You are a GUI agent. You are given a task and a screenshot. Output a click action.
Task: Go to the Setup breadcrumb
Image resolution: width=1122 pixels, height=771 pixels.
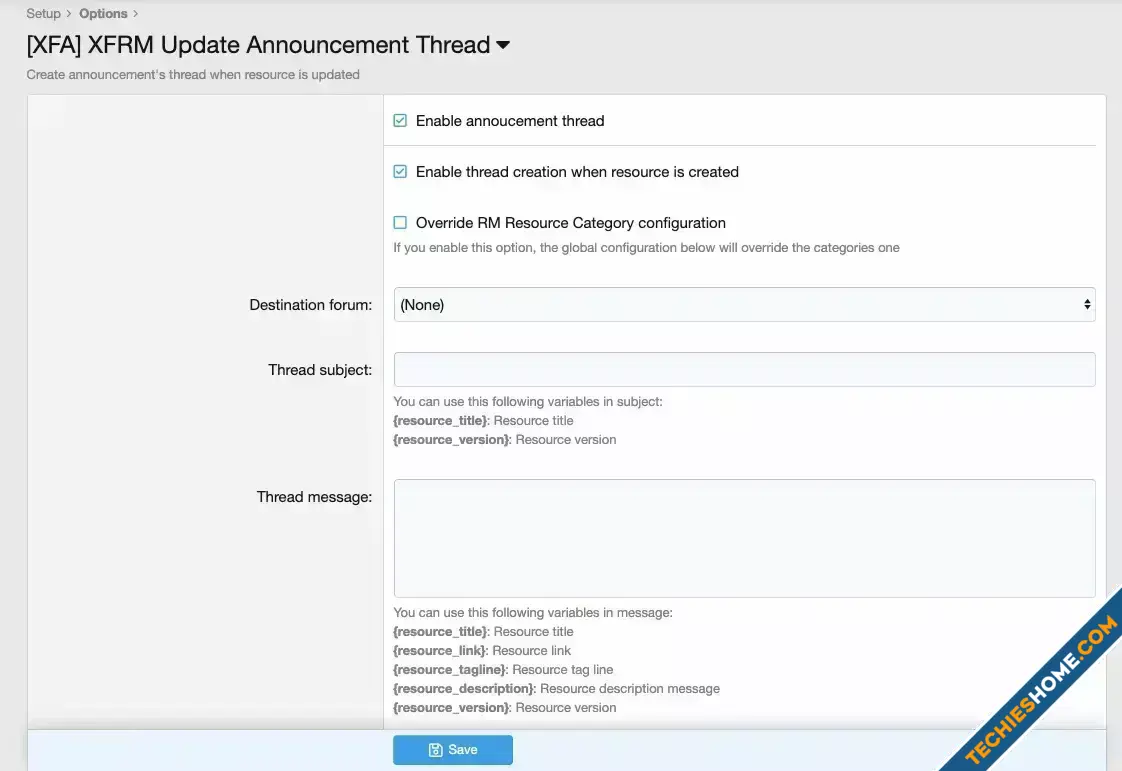(x=43, y=14)
